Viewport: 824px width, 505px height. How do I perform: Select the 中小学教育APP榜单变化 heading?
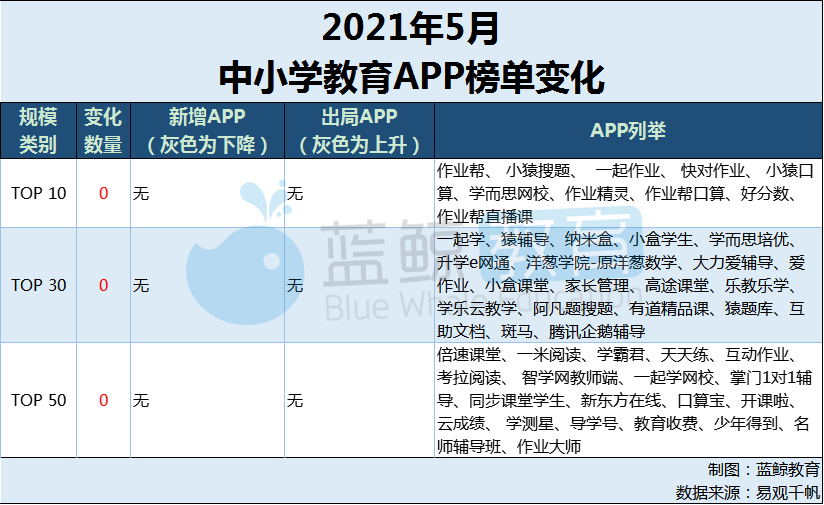click(411, 76)
